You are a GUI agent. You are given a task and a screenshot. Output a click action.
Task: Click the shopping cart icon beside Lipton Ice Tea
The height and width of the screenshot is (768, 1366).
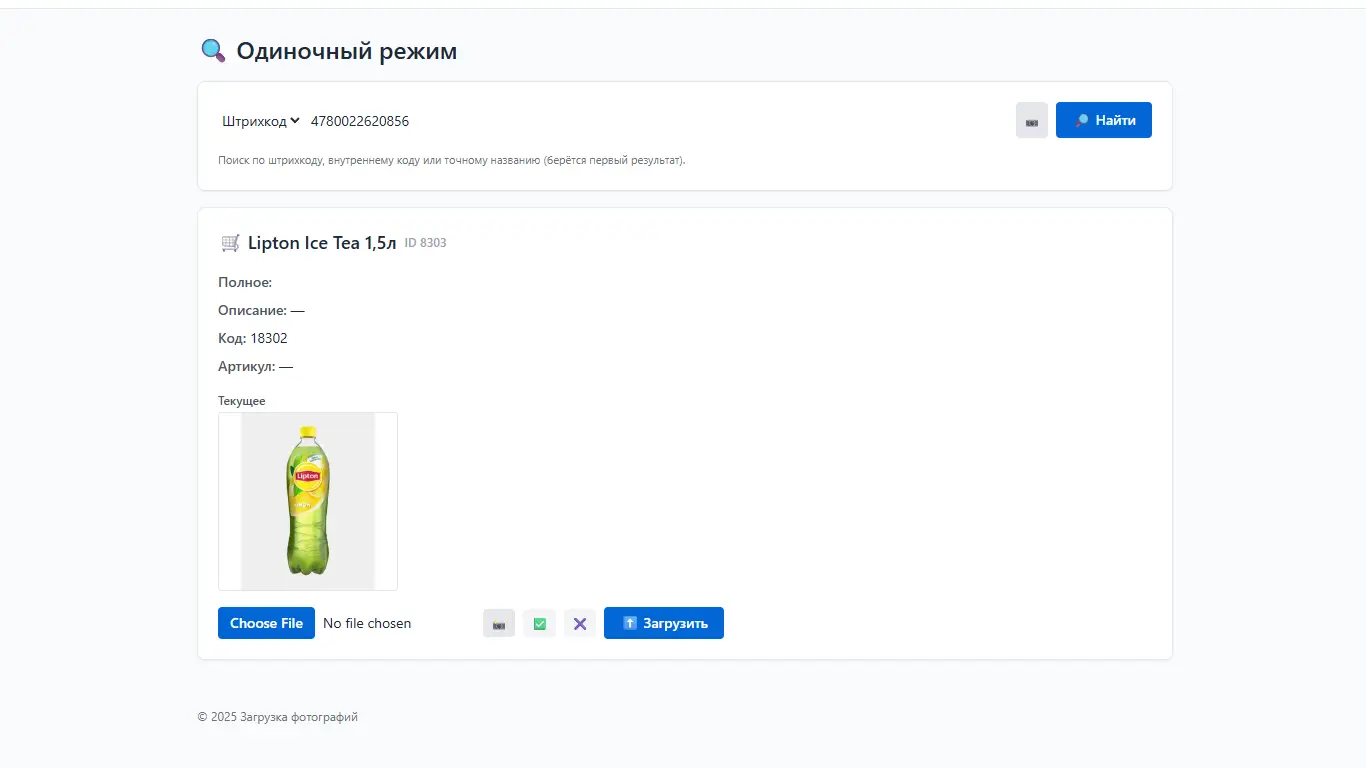point(230,243)
